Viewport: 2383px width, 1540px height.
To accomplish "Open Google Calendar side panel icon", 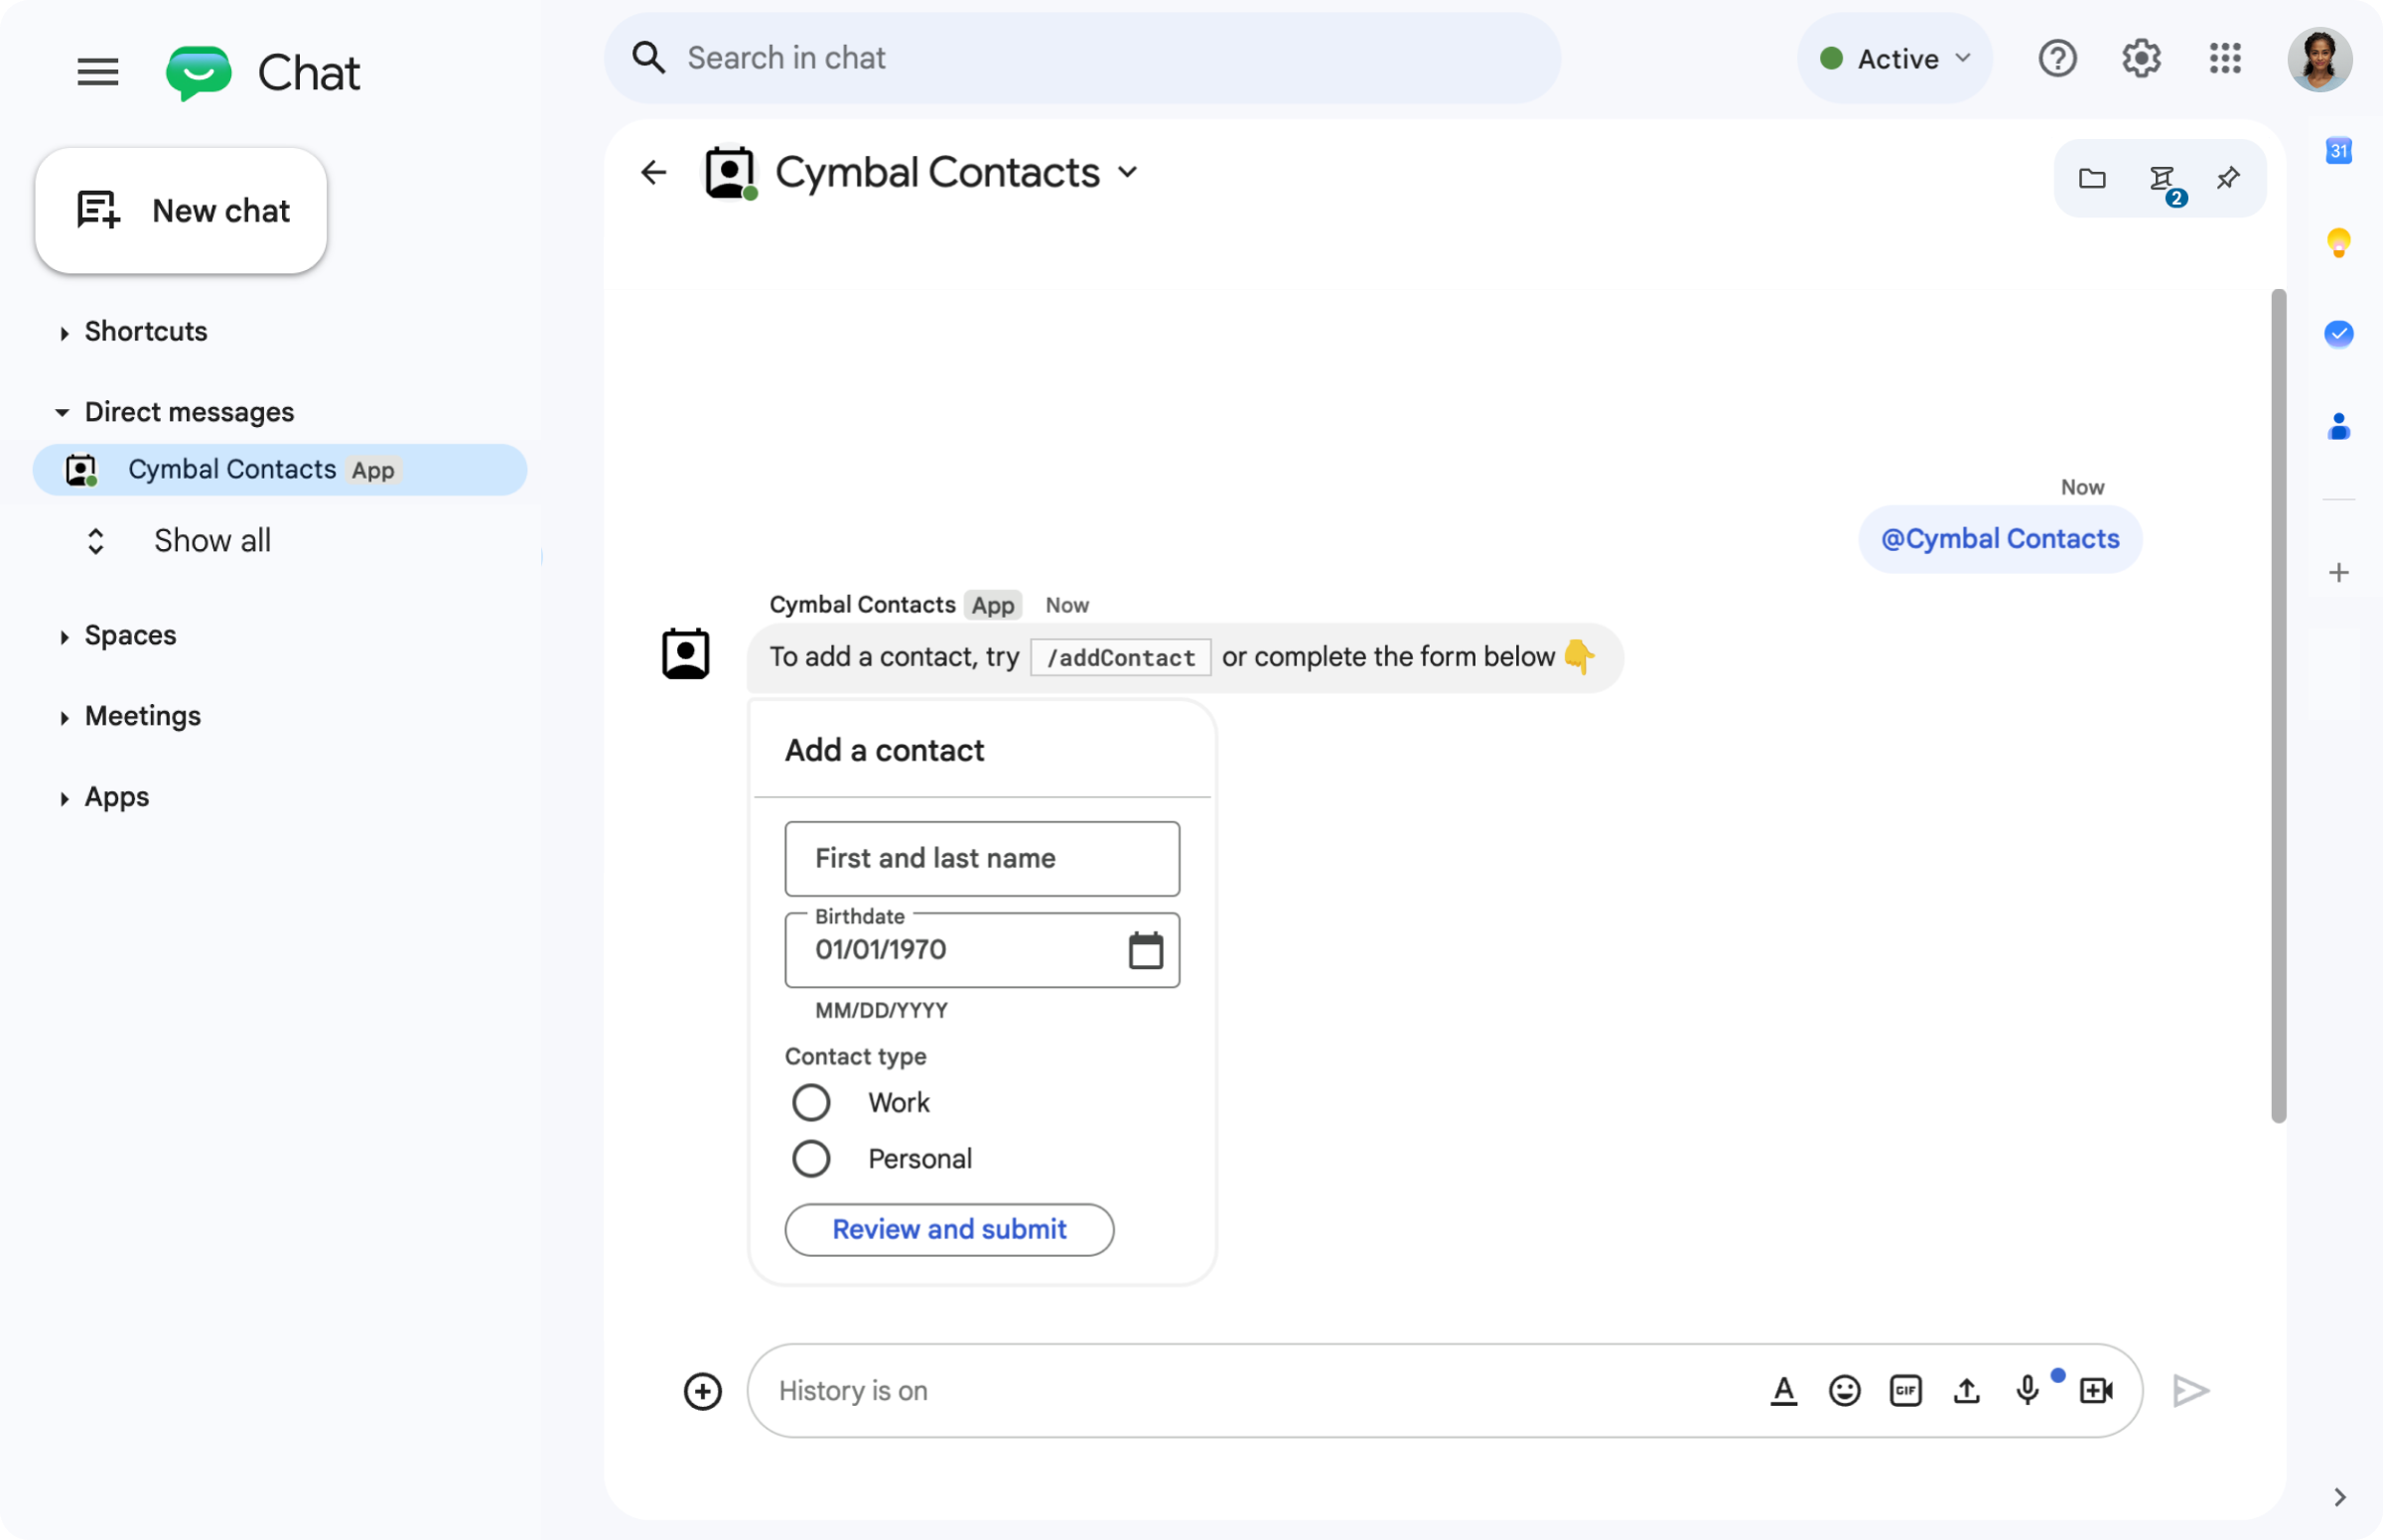I will click(2338, 151).
